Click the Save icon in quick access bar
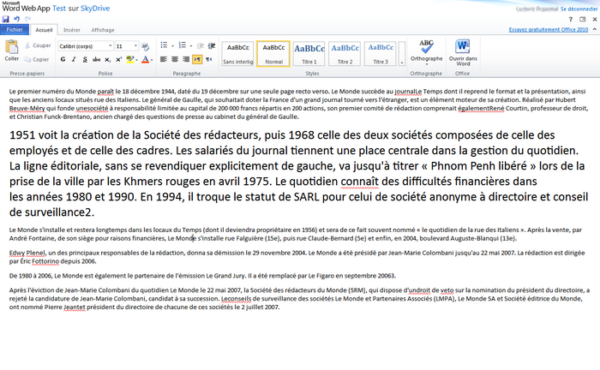 6,19
